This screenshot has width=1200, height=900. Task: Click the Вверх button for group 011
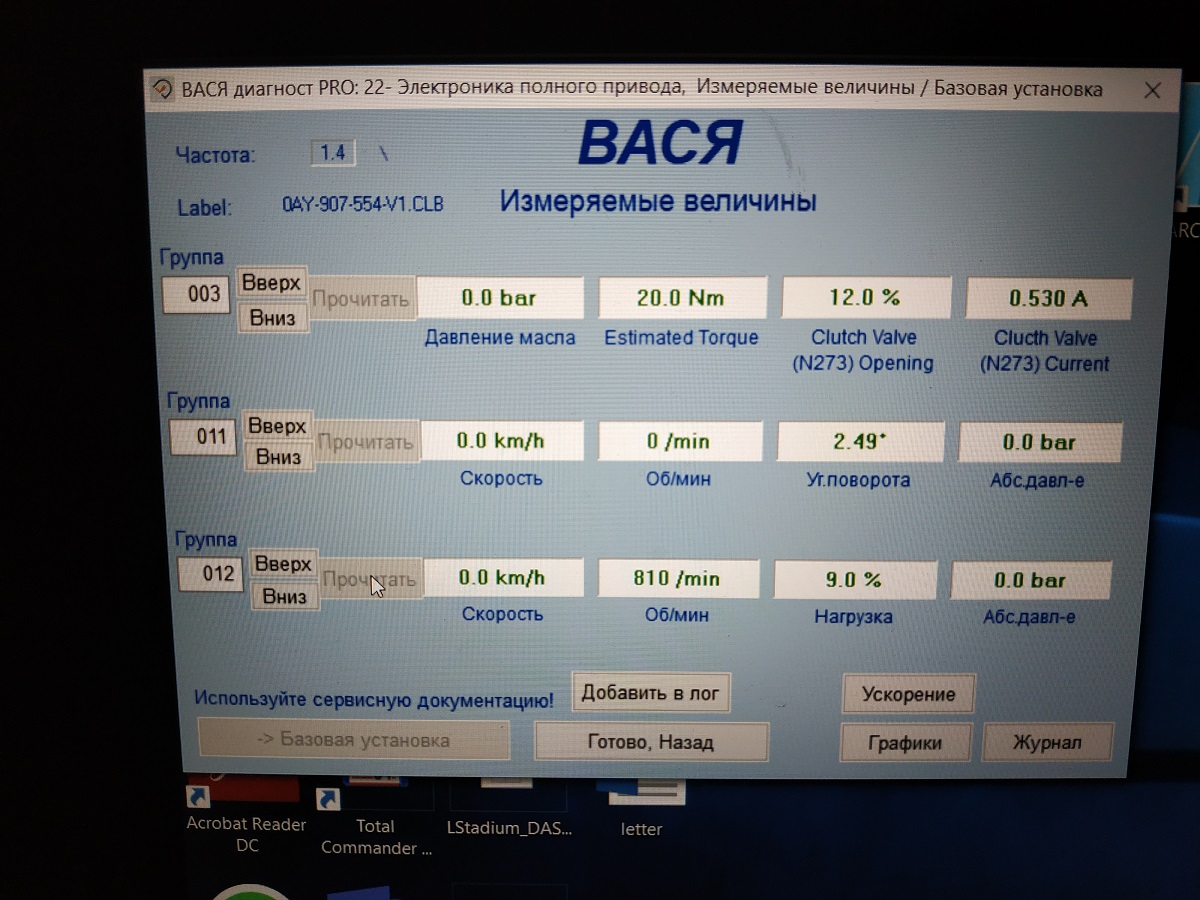(x=277, y=426)
